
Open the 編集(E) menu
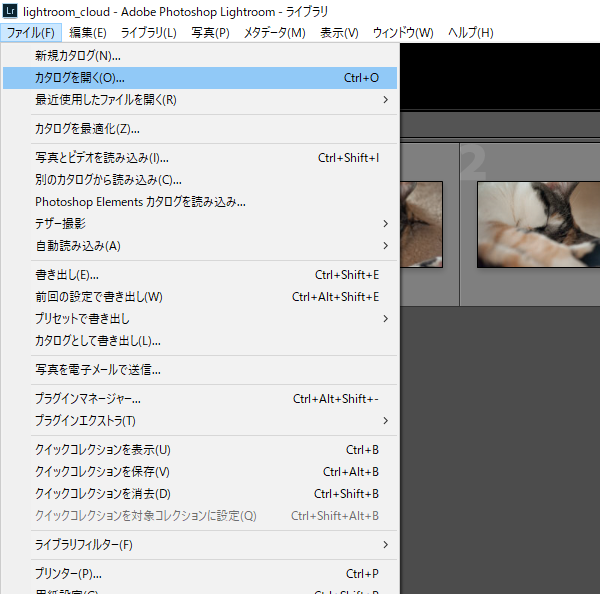(87, 33)
